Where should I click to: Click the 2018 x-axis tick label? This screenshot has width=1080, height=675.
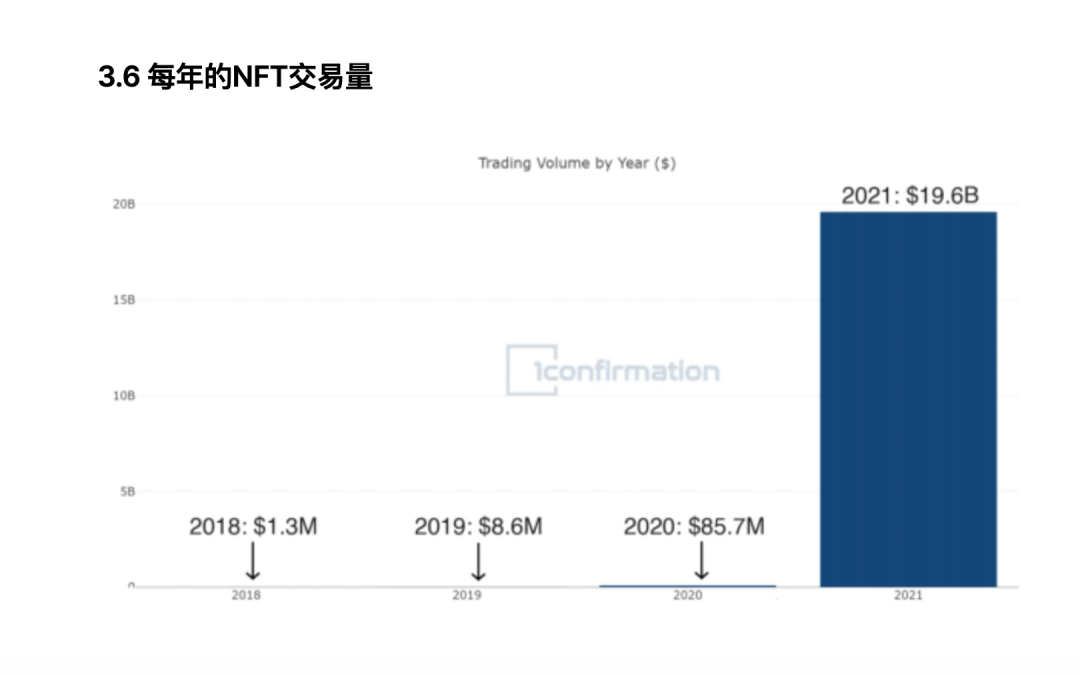(246, 595)
